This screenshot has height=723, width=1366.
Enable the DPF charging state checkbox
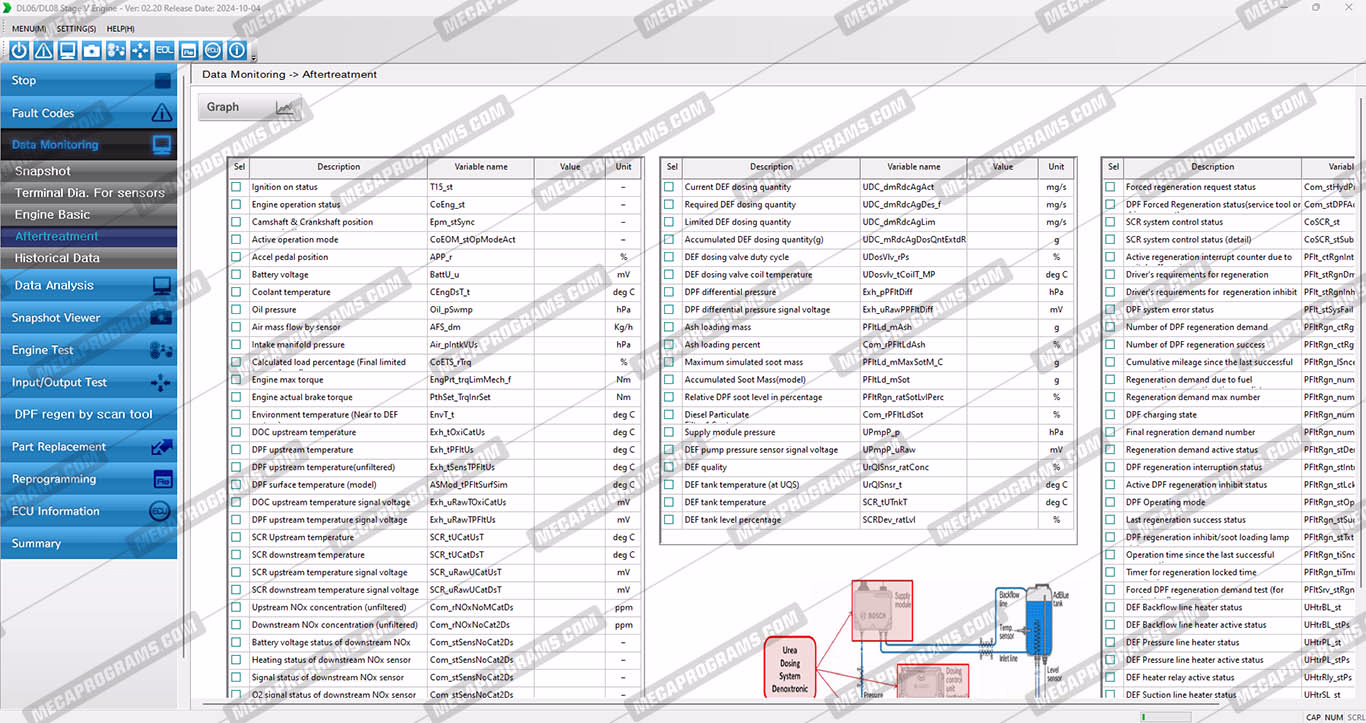coord(1110,415)
